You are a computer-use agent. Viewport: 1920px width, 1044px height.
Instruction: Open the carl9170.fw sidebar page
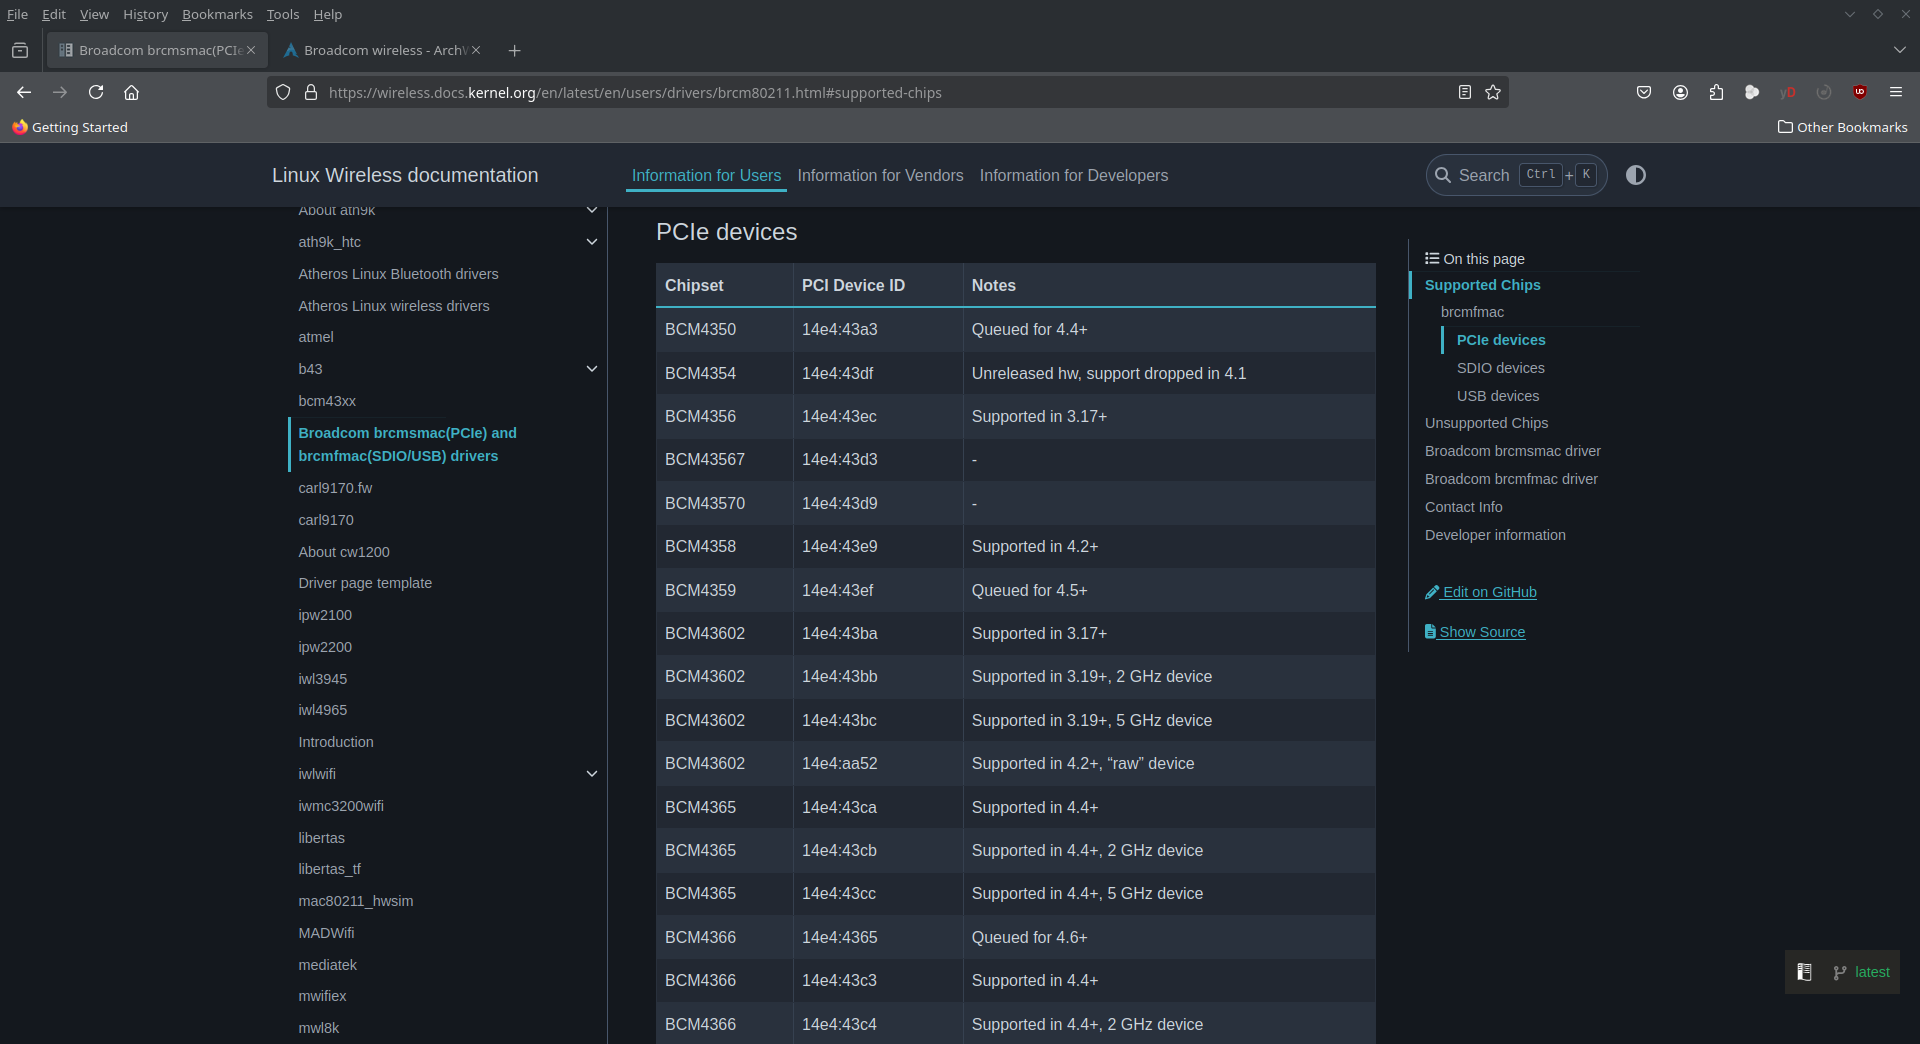coord(335,488)
